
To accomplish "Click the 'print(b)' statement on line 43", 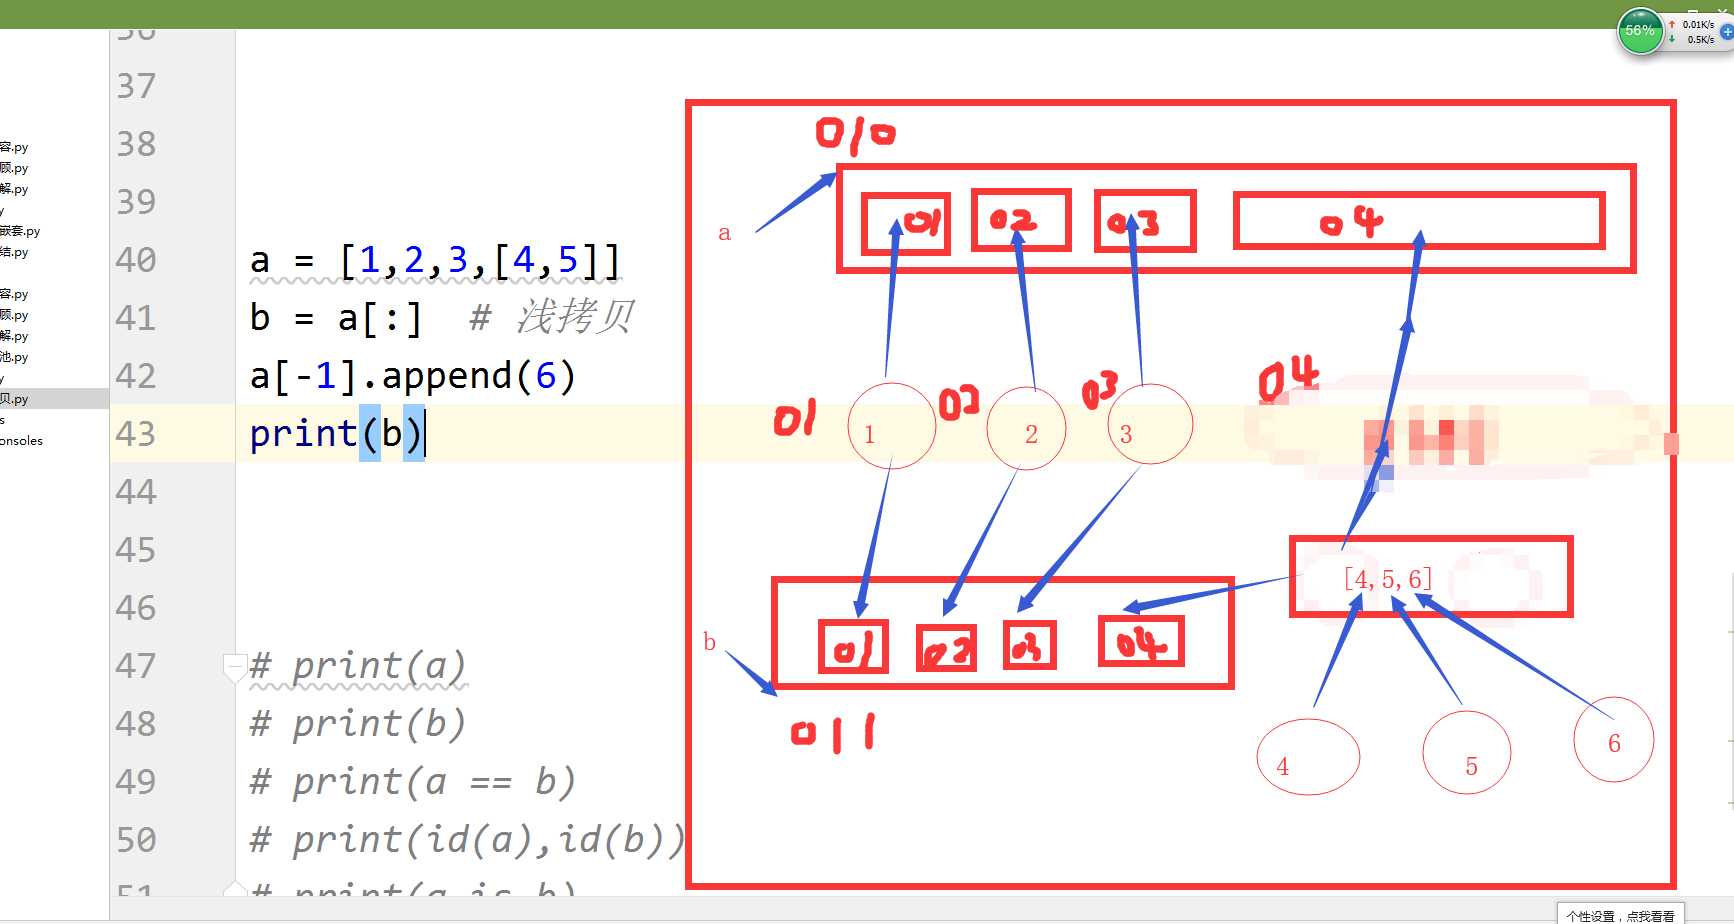I will (x=337, y=434).
